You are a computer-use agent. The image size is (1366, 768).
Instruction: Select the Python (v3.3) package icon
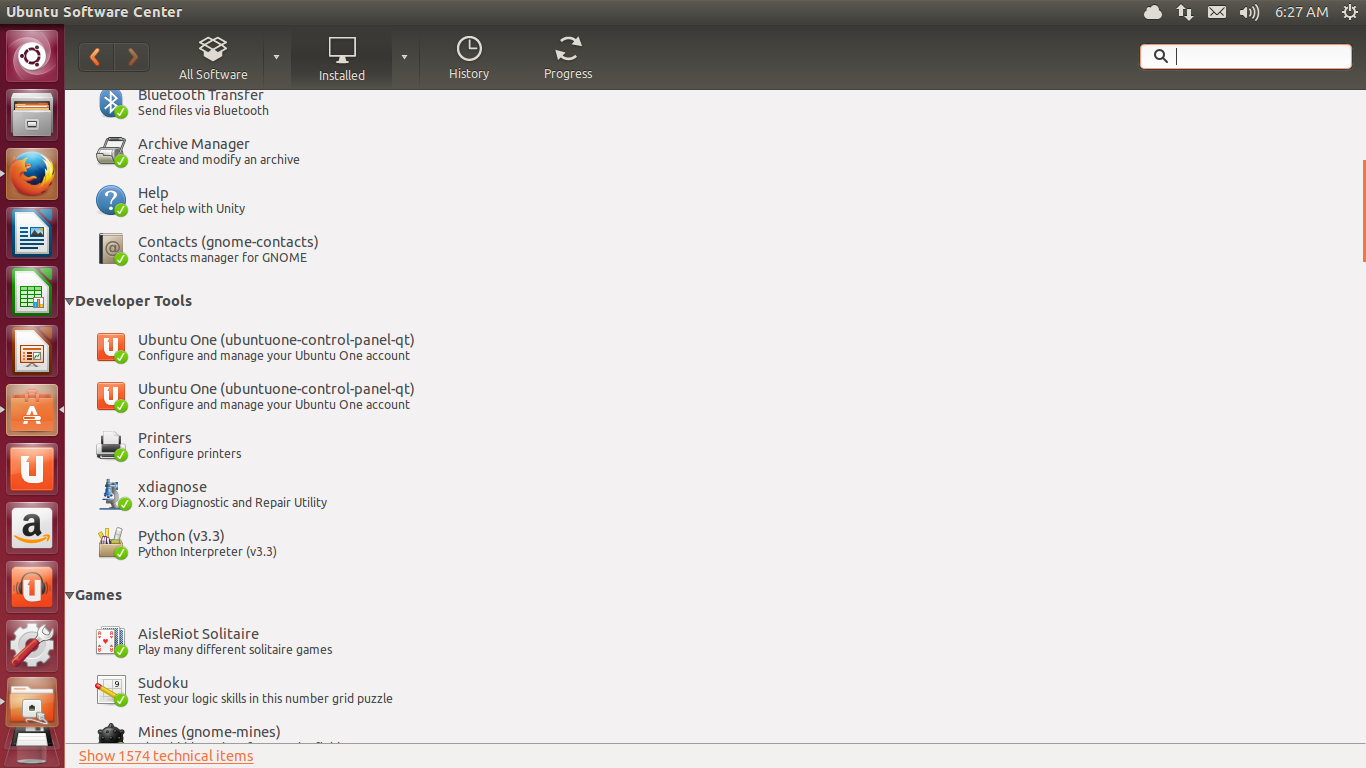pos(112,543)
